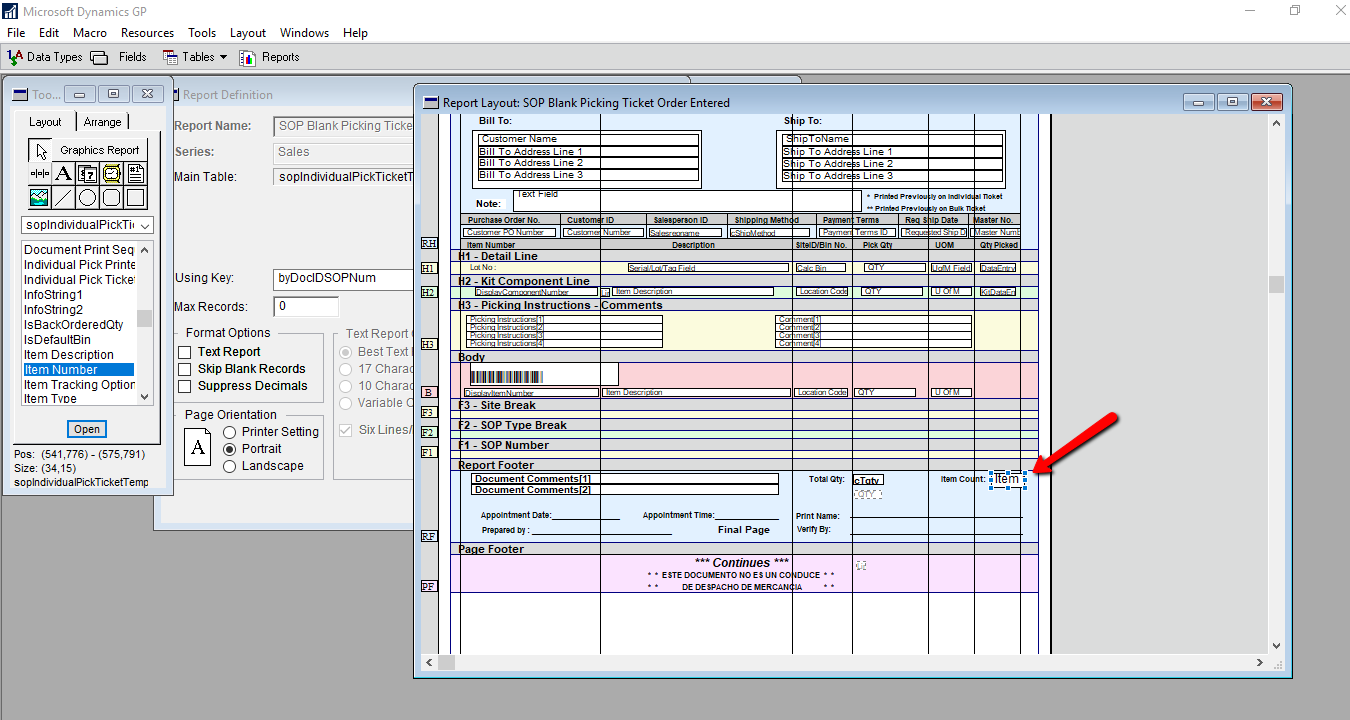
Task: Select the line drawing tool in Toolbox
Action: [64, 197]
